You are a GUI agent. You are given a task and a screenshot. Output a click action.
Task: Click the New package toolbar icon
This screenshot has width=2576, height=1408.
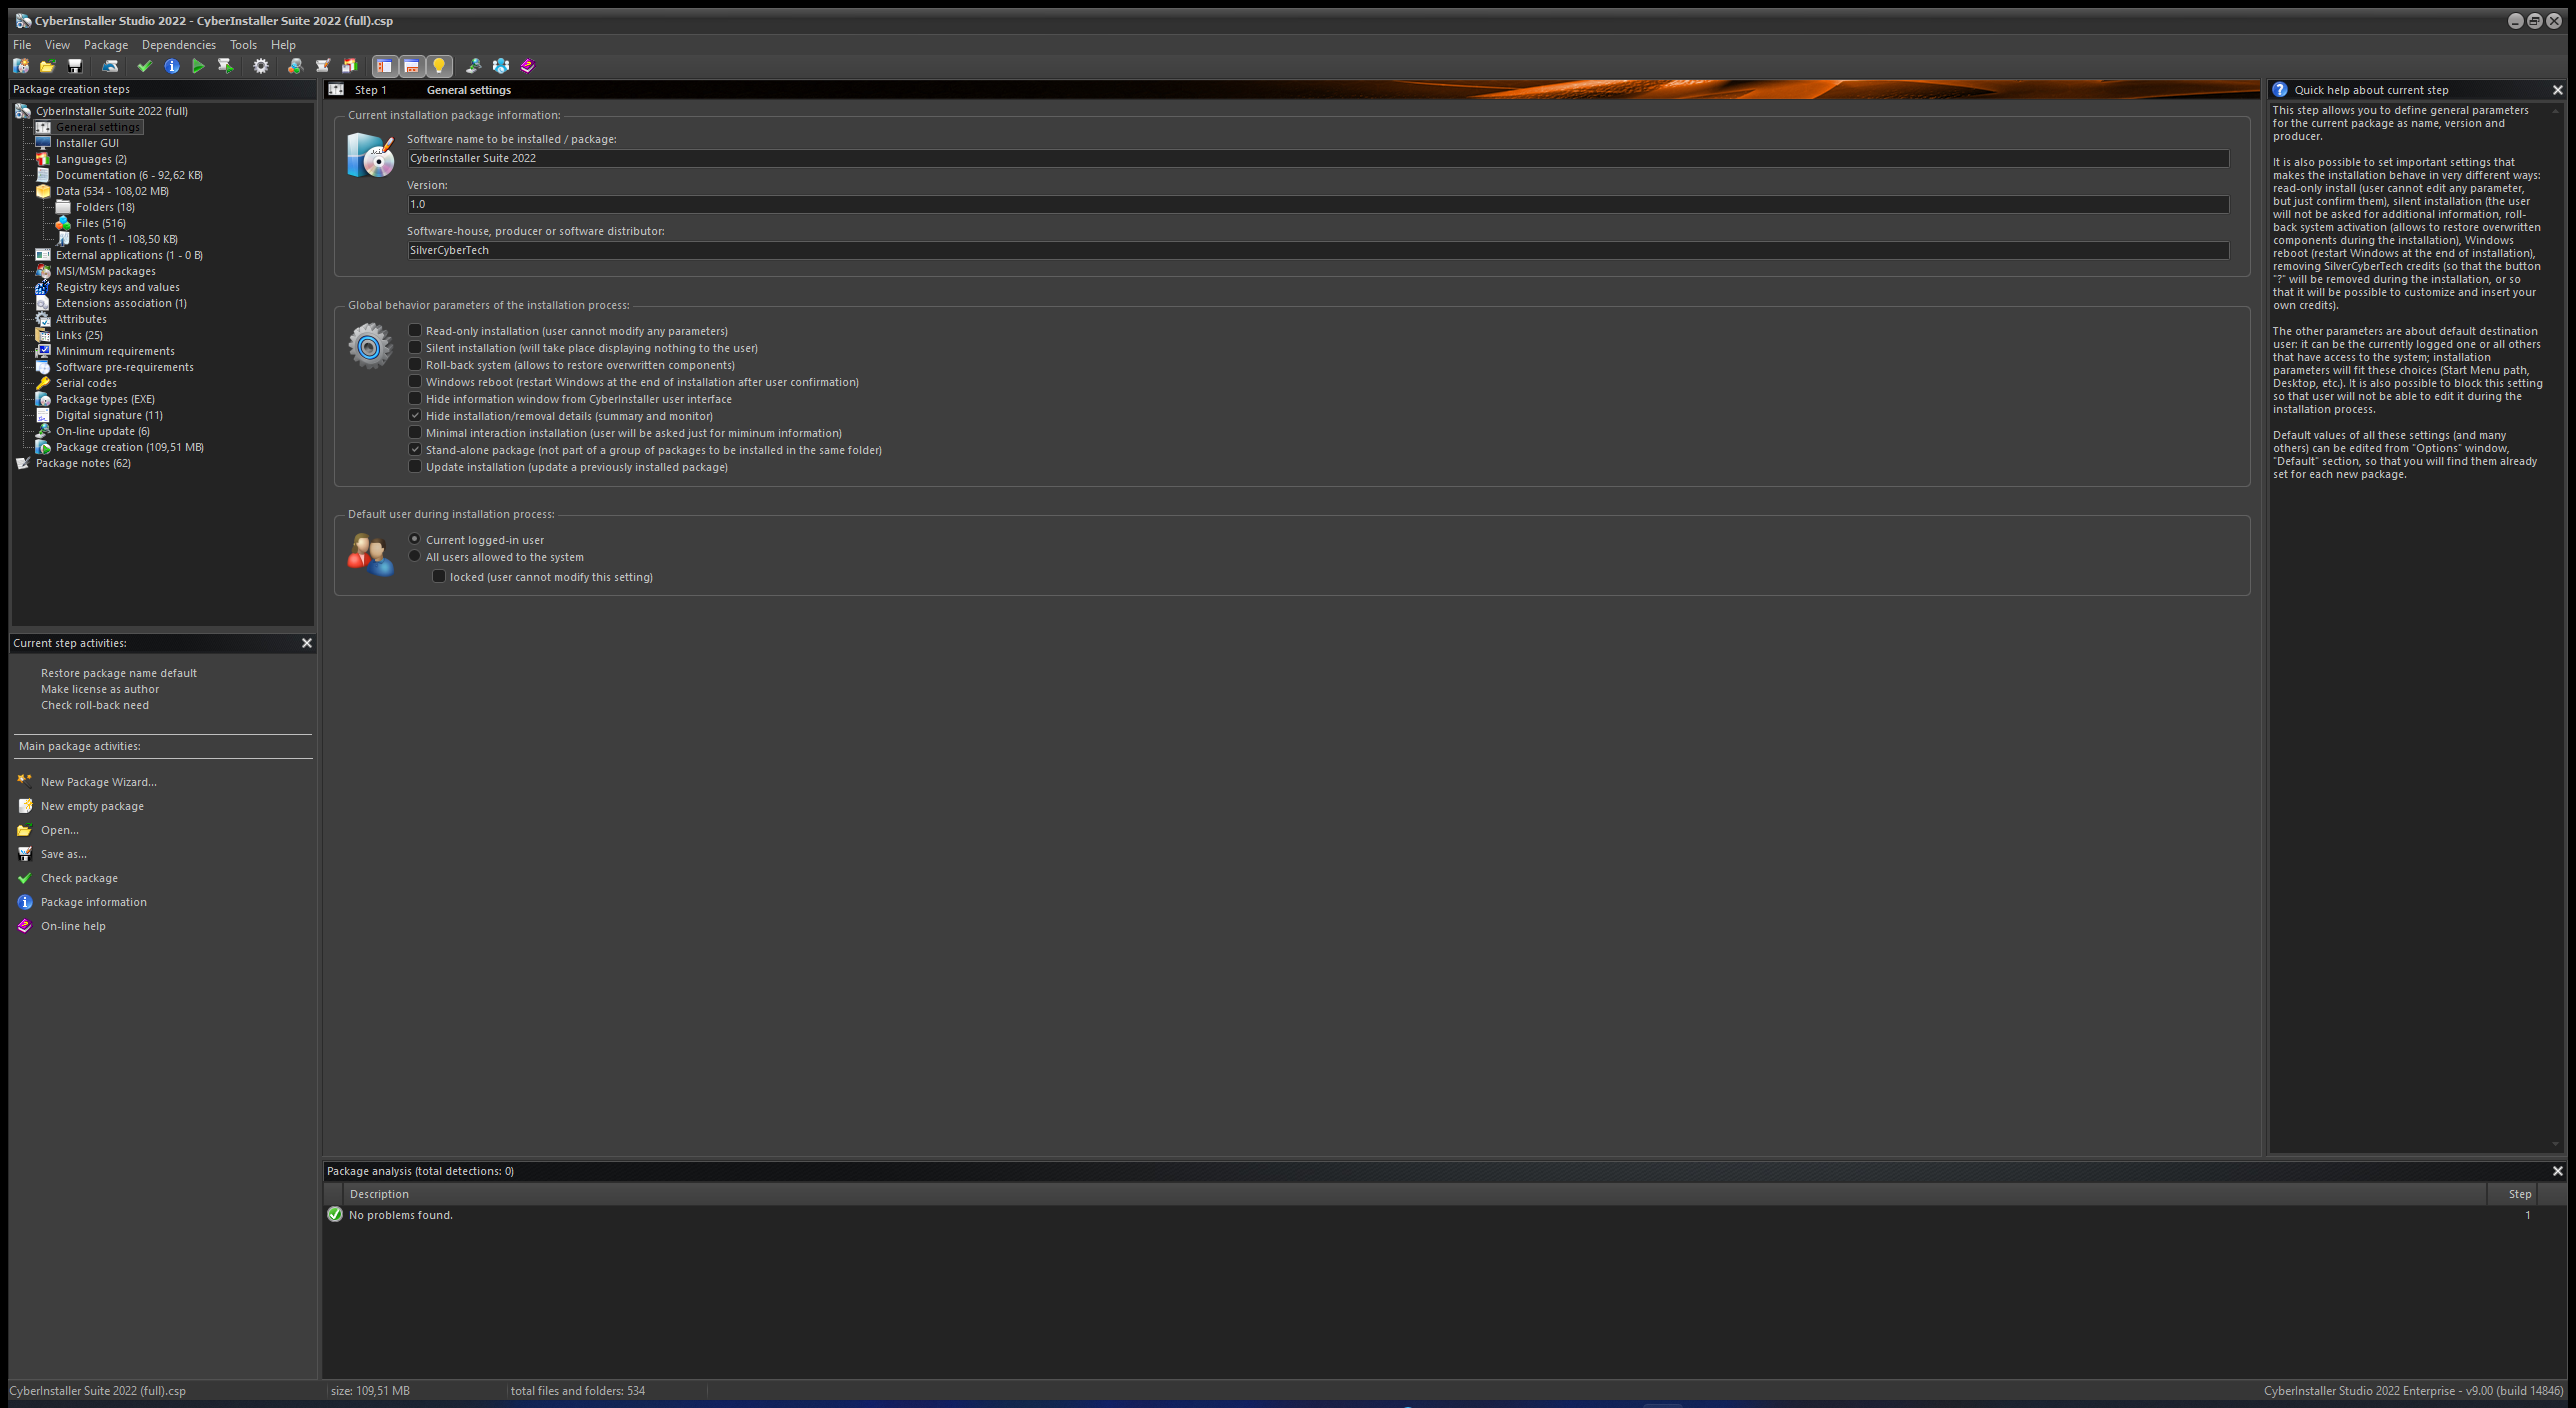coord(21,66)
